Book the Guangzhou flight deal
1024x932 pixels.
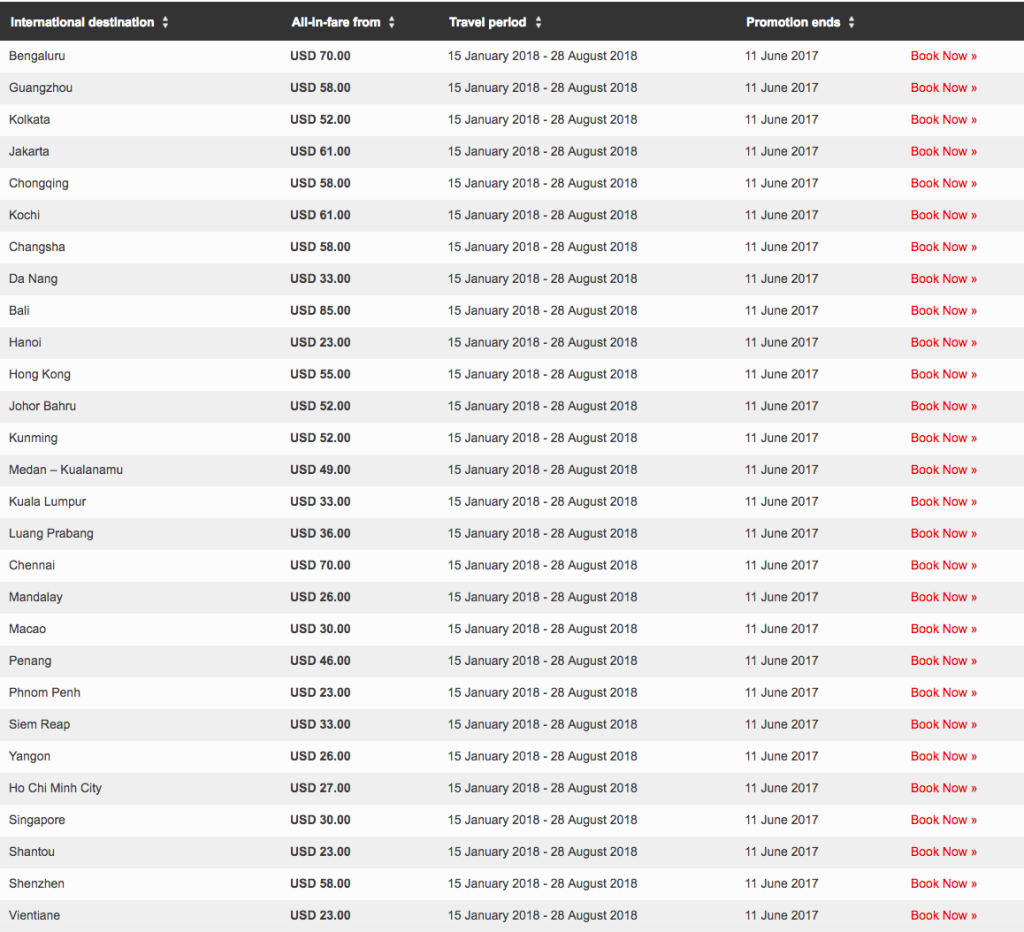point(943,88)
